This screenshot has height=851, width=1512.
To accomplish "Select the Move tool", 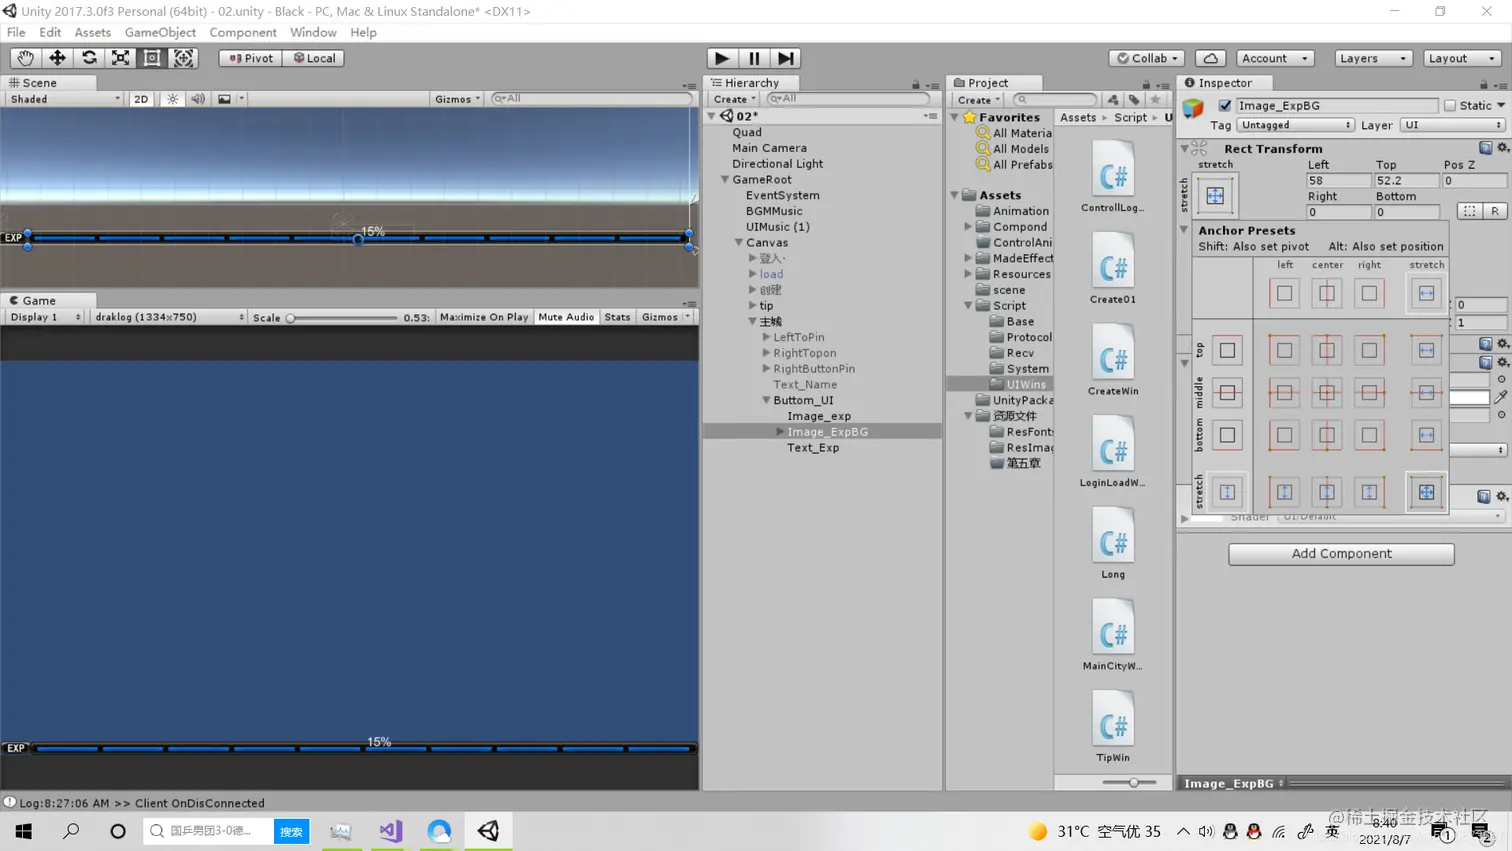I will 57,58.
